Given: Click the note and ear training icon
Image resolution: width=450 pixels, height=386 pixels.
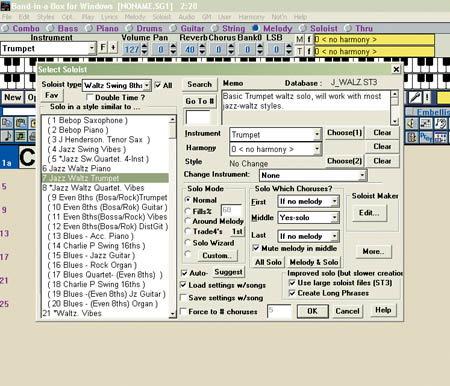Looking at the screenshot, I should 441,124.
